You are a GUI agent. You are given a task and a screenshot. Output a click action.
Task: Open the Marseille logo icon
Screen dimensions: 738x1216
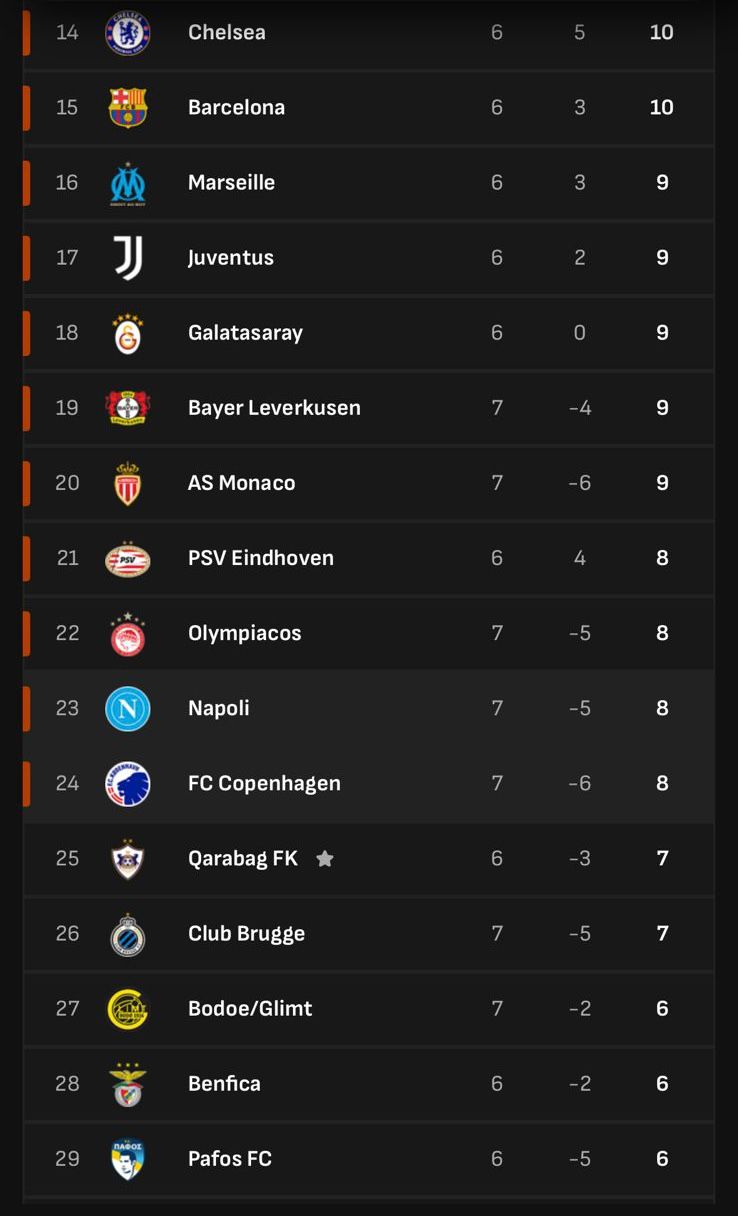tap(128, 183)
